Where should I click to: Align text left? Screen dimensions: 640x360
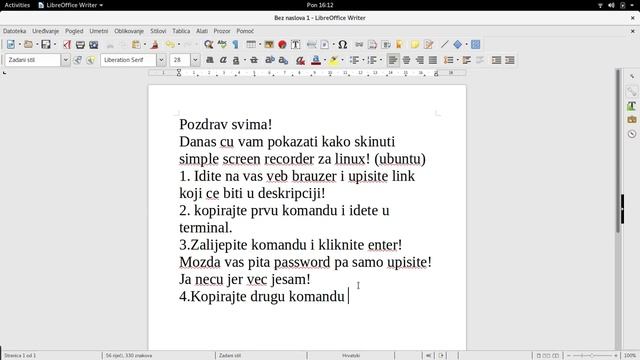(x=393, y=60)
